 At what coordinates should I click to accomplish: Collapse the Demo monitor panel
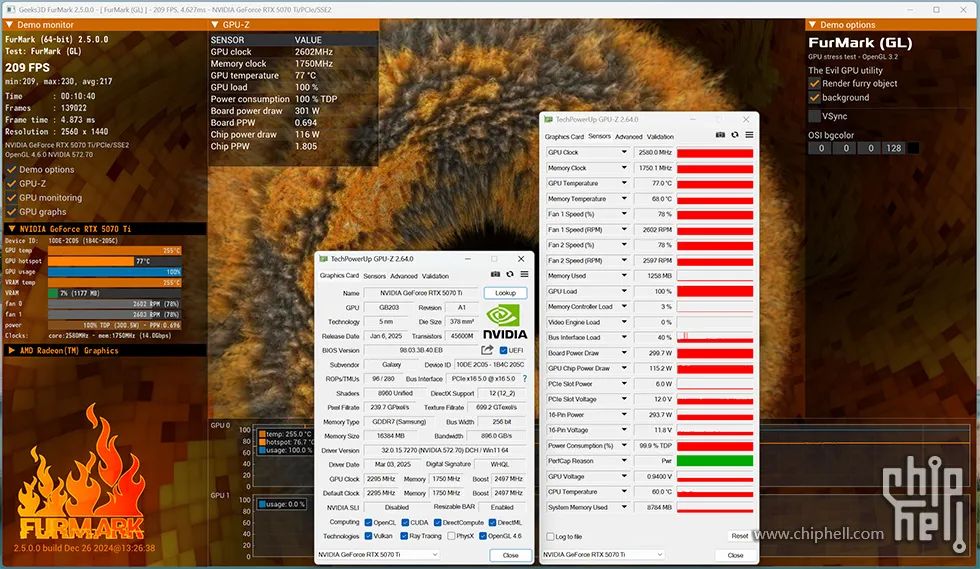[9, 25]
